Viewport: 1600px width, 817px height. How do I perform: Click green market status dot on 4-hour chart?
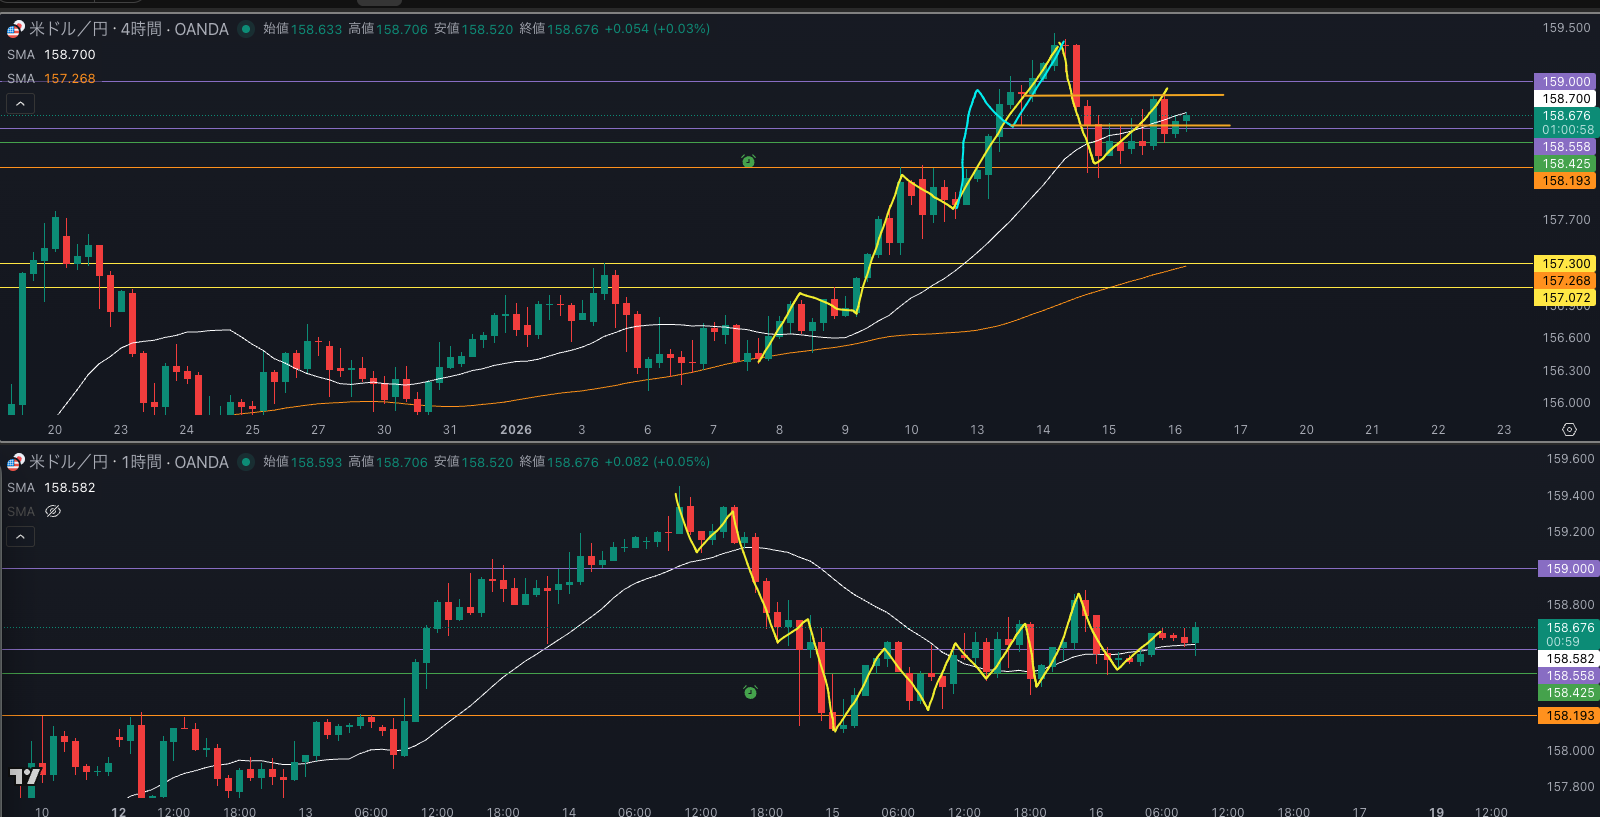click(246, 29)
